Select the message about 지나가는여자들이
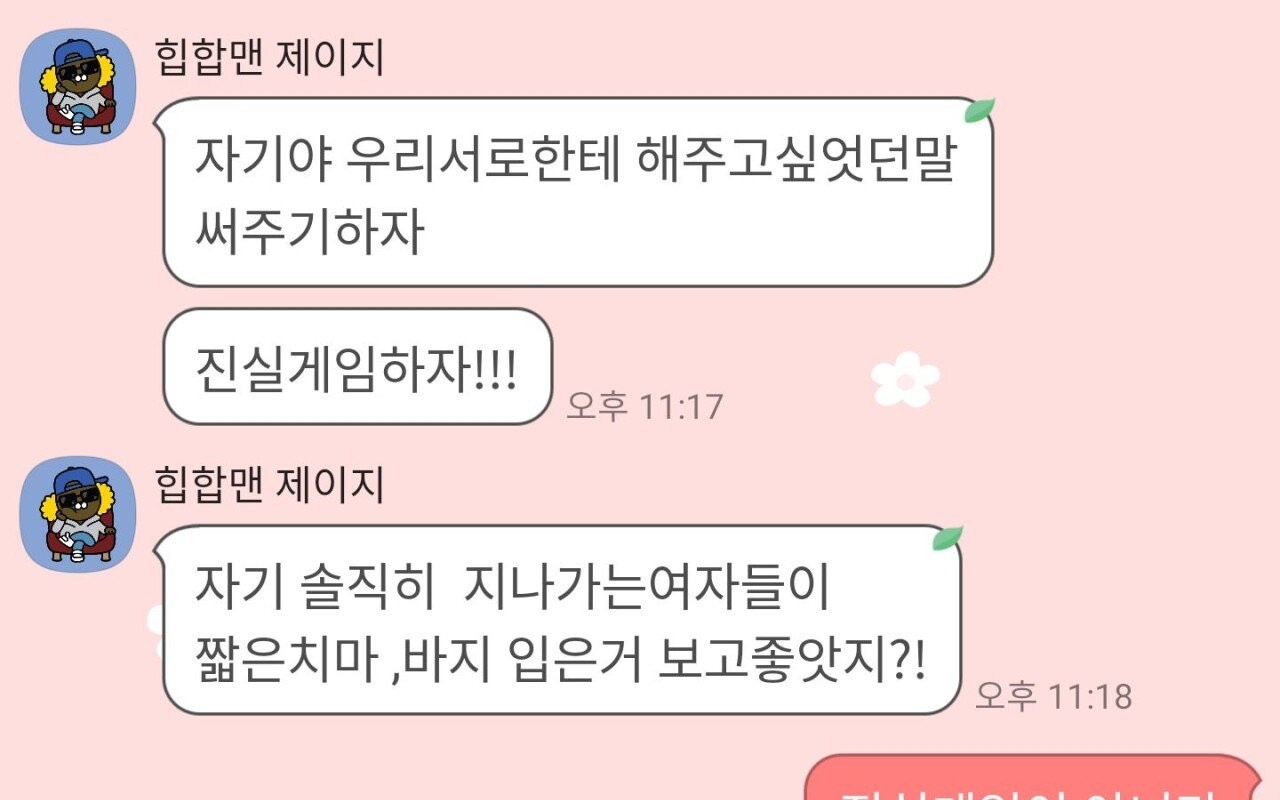The image size is (1280, 800). [561, 620]
